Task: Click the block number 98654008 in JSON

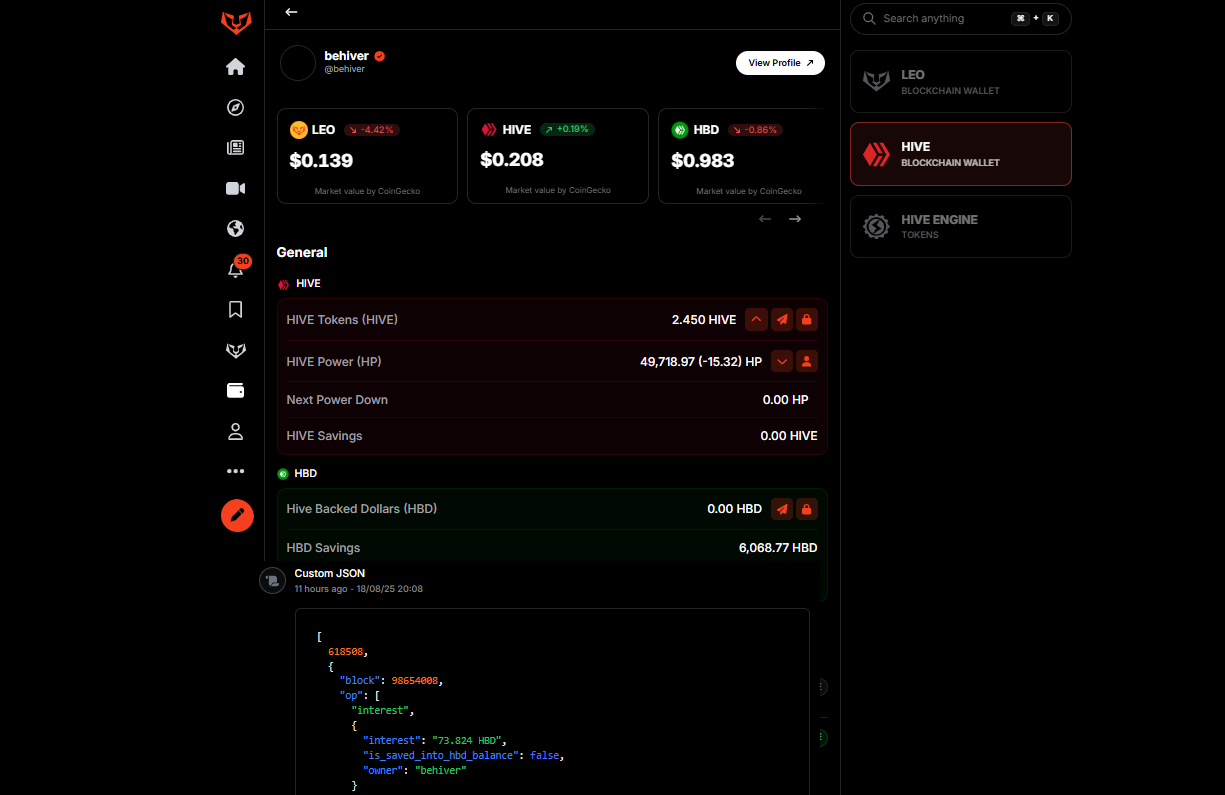Action: 415,681
